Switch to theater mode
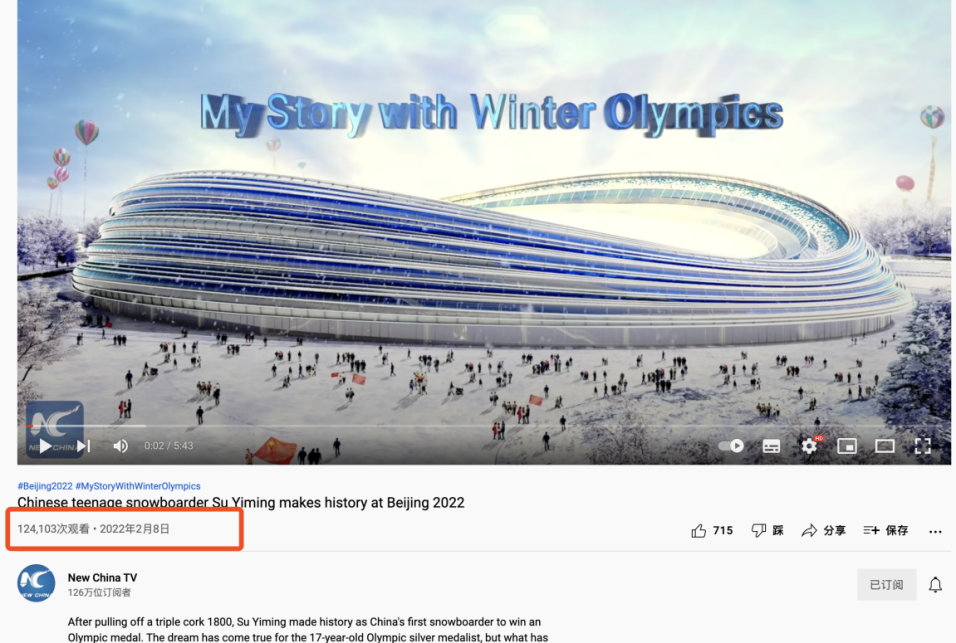Viewport: 956px width, 643px height. click(885, 446)
